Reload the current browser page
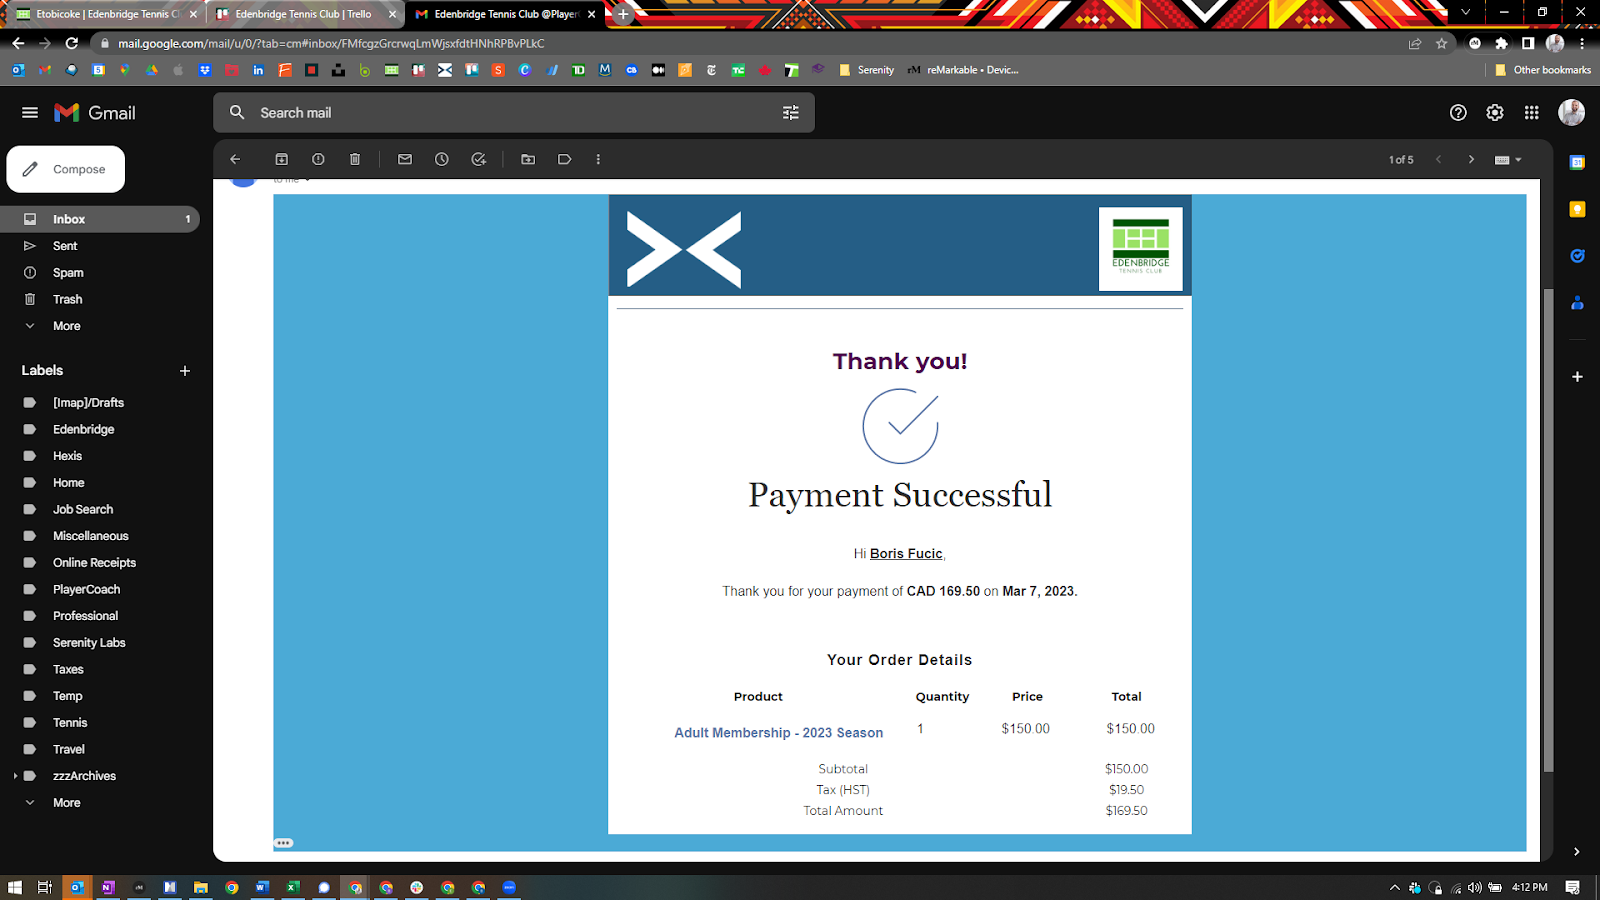This screenshot has width=1600, height=900. (x=72, y=43)
